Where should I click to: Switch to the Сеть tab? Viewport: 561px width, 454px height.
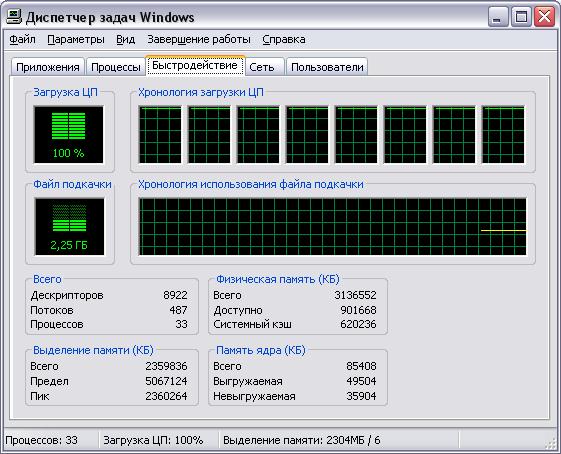click(x=265, y=67)
